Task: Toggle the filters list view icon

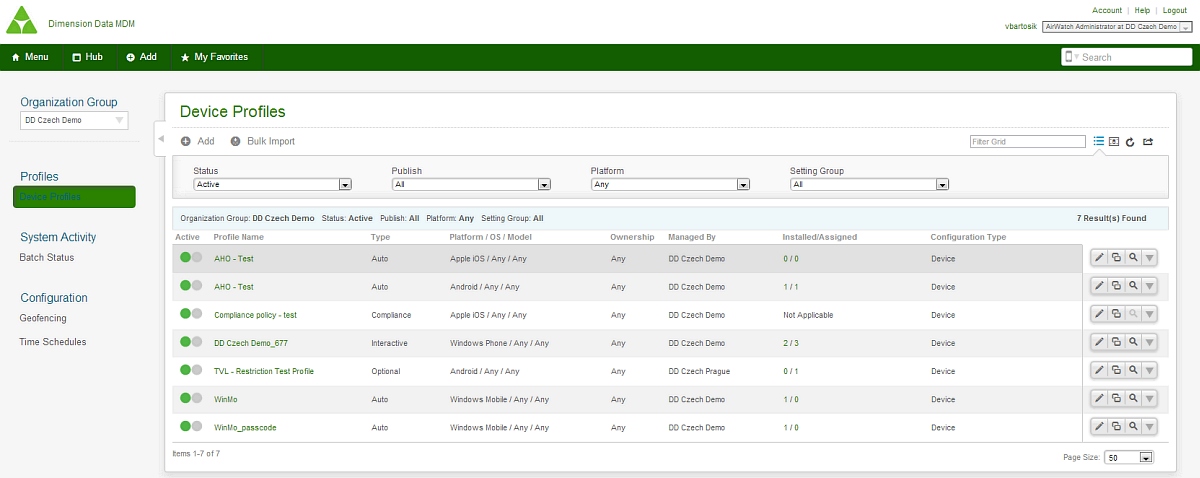Action: pyautogui.click(x=1099, y=141)
